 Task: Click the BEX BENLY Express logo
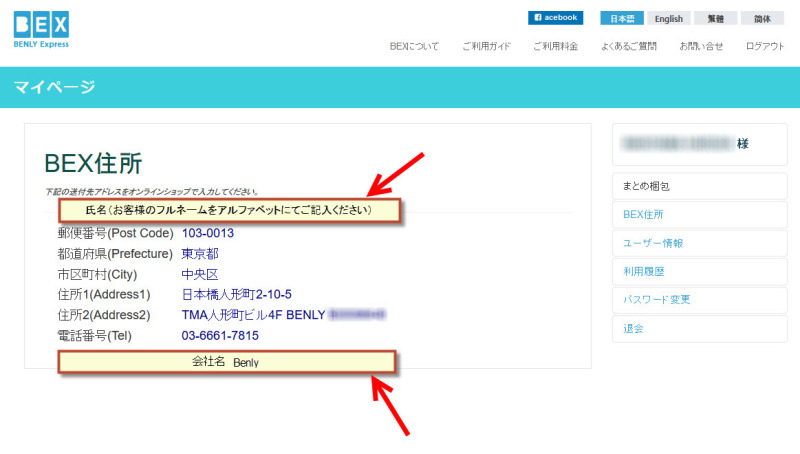coord(41,30)
